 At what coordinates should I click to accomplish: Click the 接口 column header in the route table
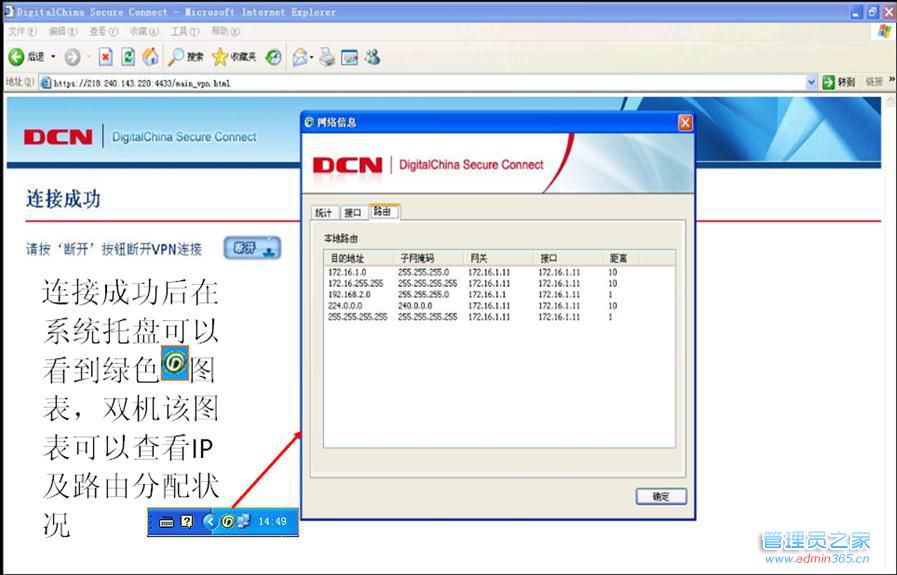tap(568, 258)
